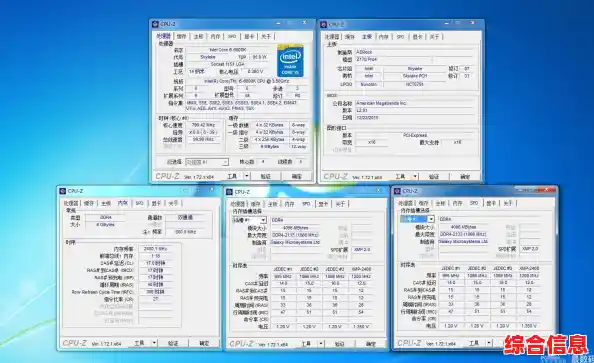Click the Socket 1151 LGA package value

(x=228, y=64)
